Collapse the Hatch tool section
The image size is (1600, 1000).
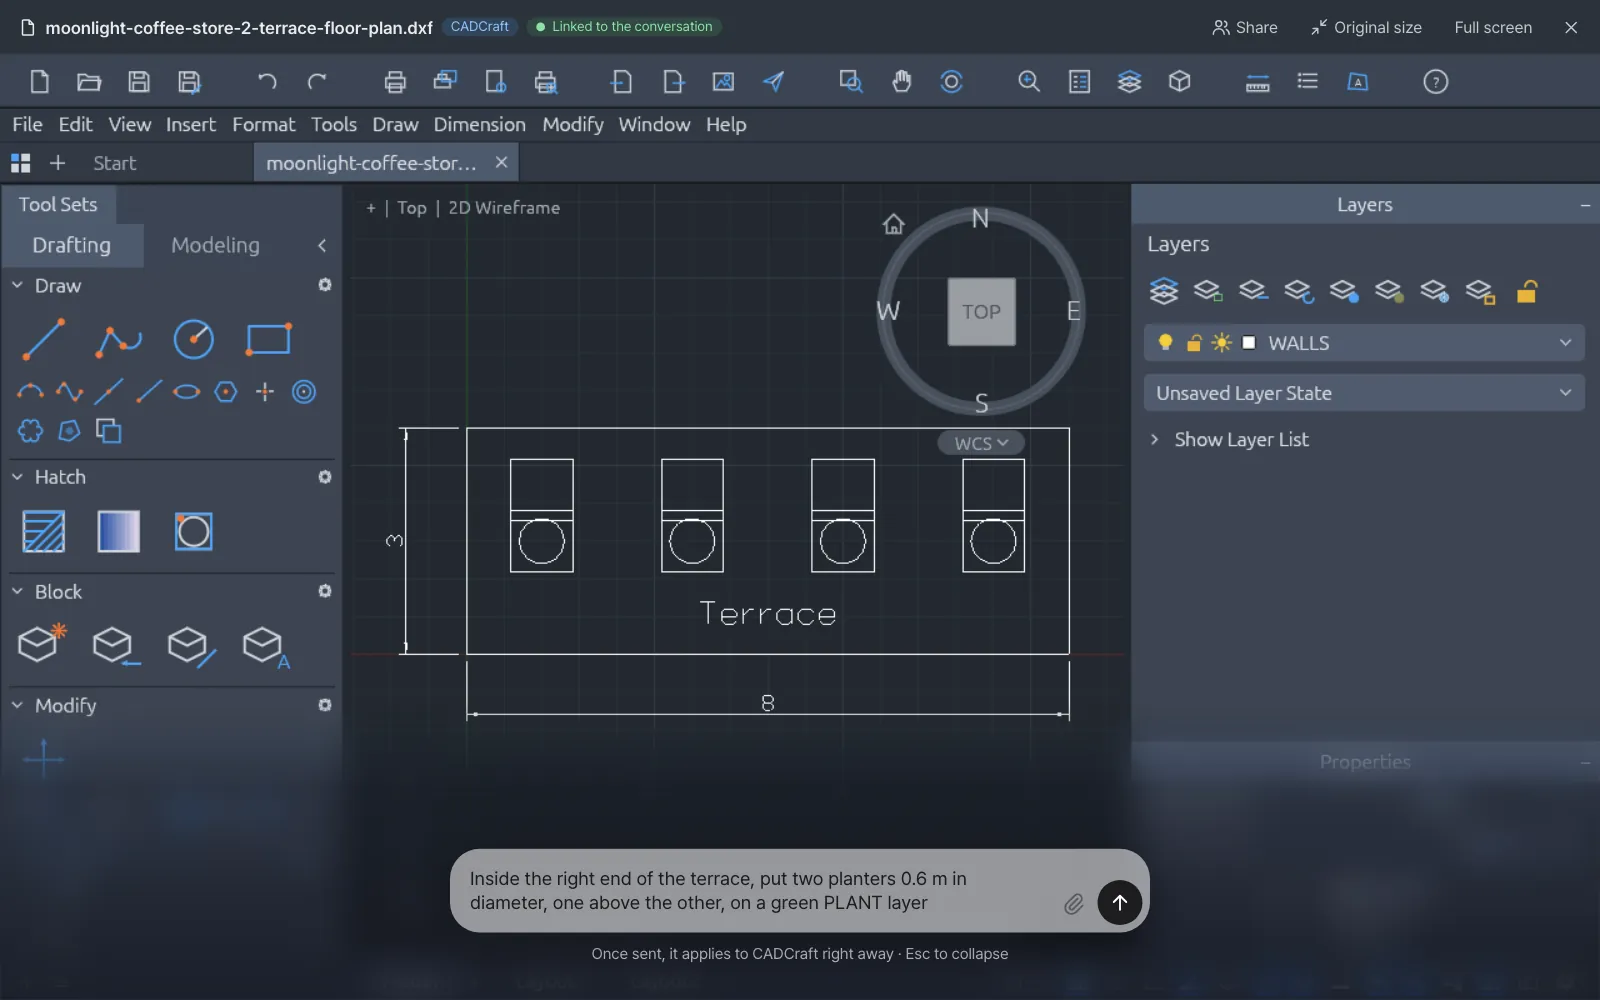[17, 477]
